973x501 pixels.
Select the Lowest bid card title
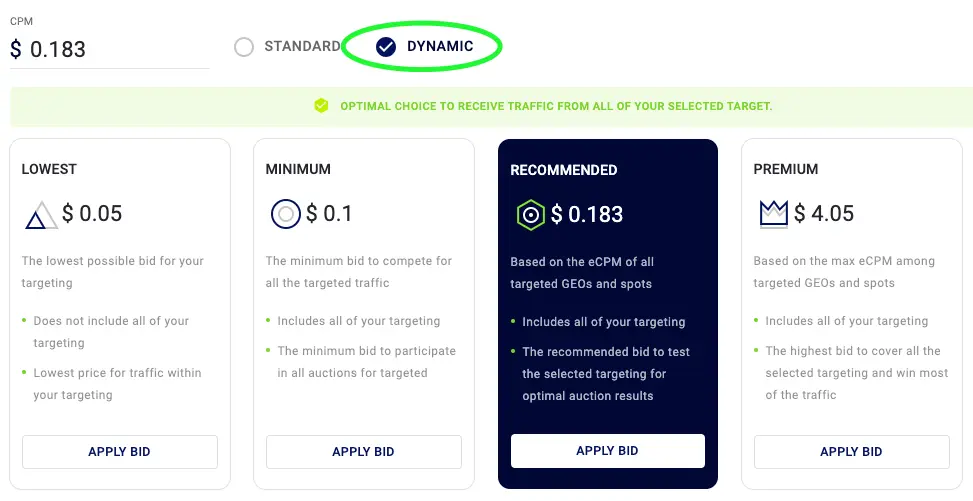[49, 169]
